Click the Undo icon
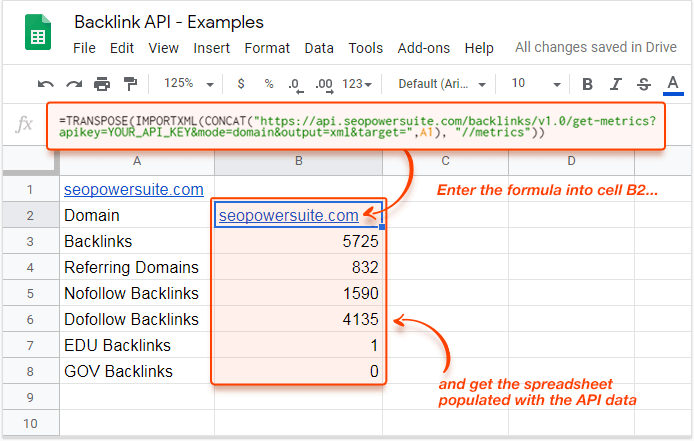 point(46,84)
